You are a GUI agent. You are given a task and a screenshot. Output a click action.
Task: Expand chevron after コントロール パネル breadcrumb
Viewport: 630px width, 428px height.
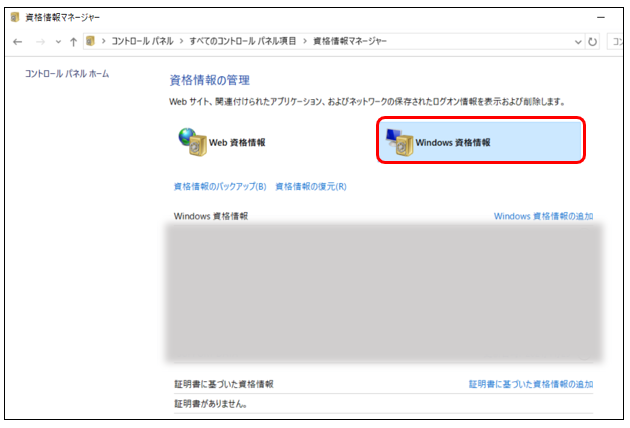coord(182,41)
